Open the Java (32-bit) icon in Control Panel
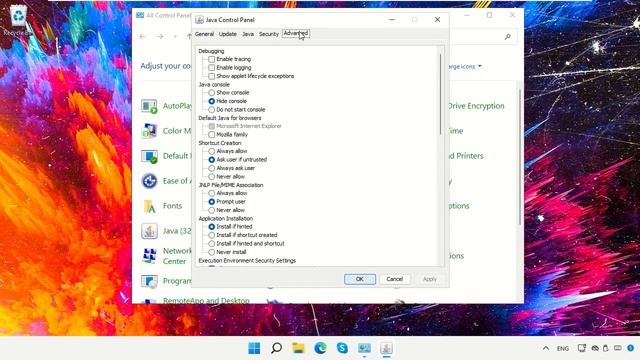The width and height of the screenshot is (640, 360). 149,231
